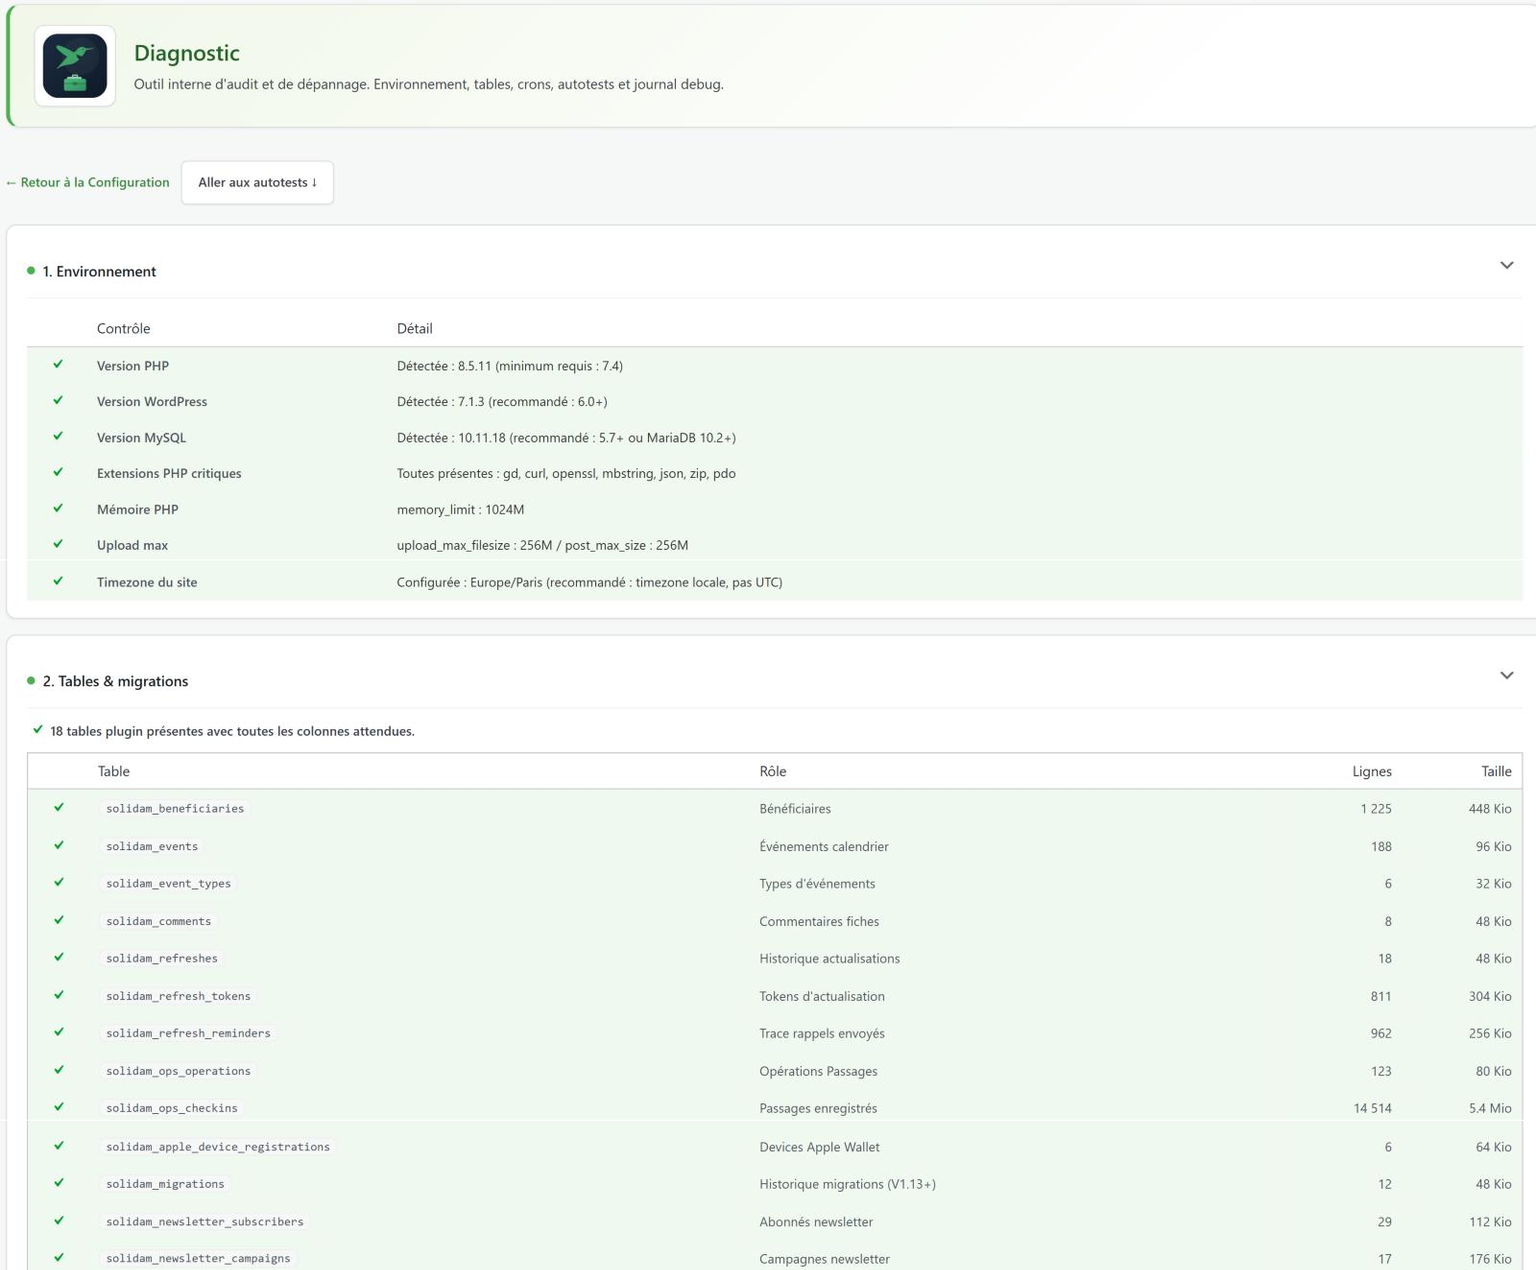Click checkmark for solidam_apple_device_registrations row
This screenshot has width=1536, height=1270.
[x=59, y=1147]
